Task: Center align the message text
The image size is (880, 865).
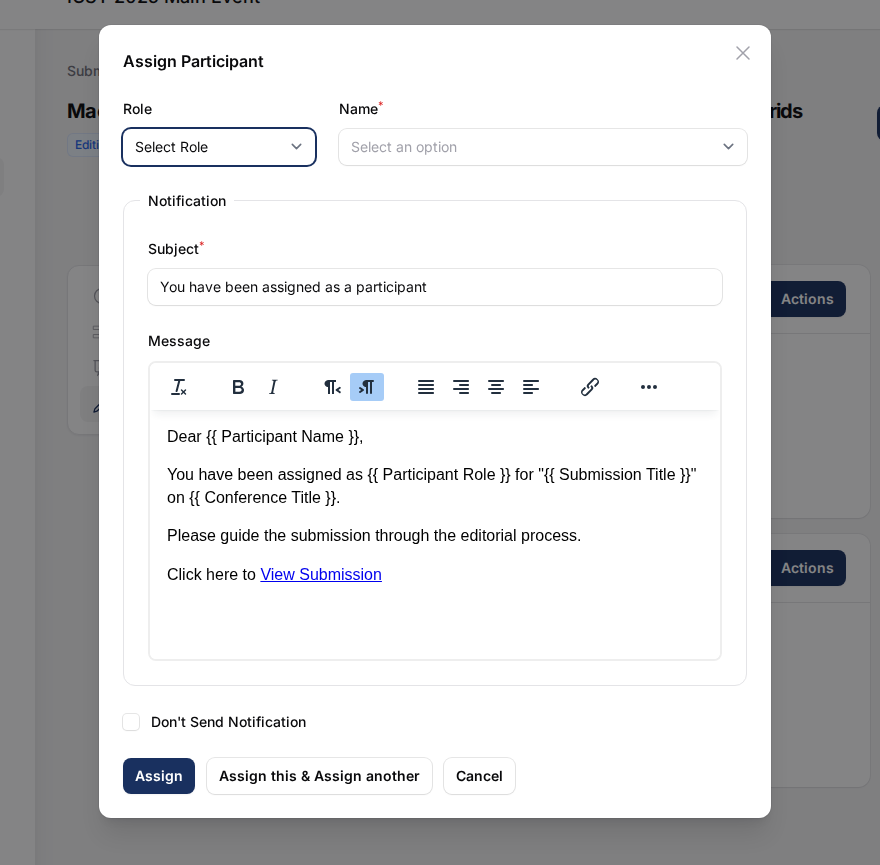Action: 496,387
